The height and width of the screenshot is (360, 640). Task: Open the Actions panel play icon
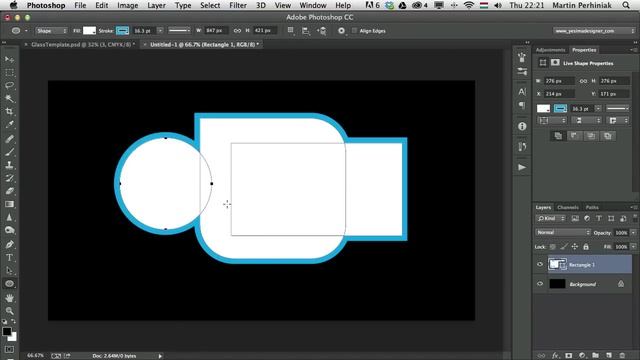click(522, 167)
